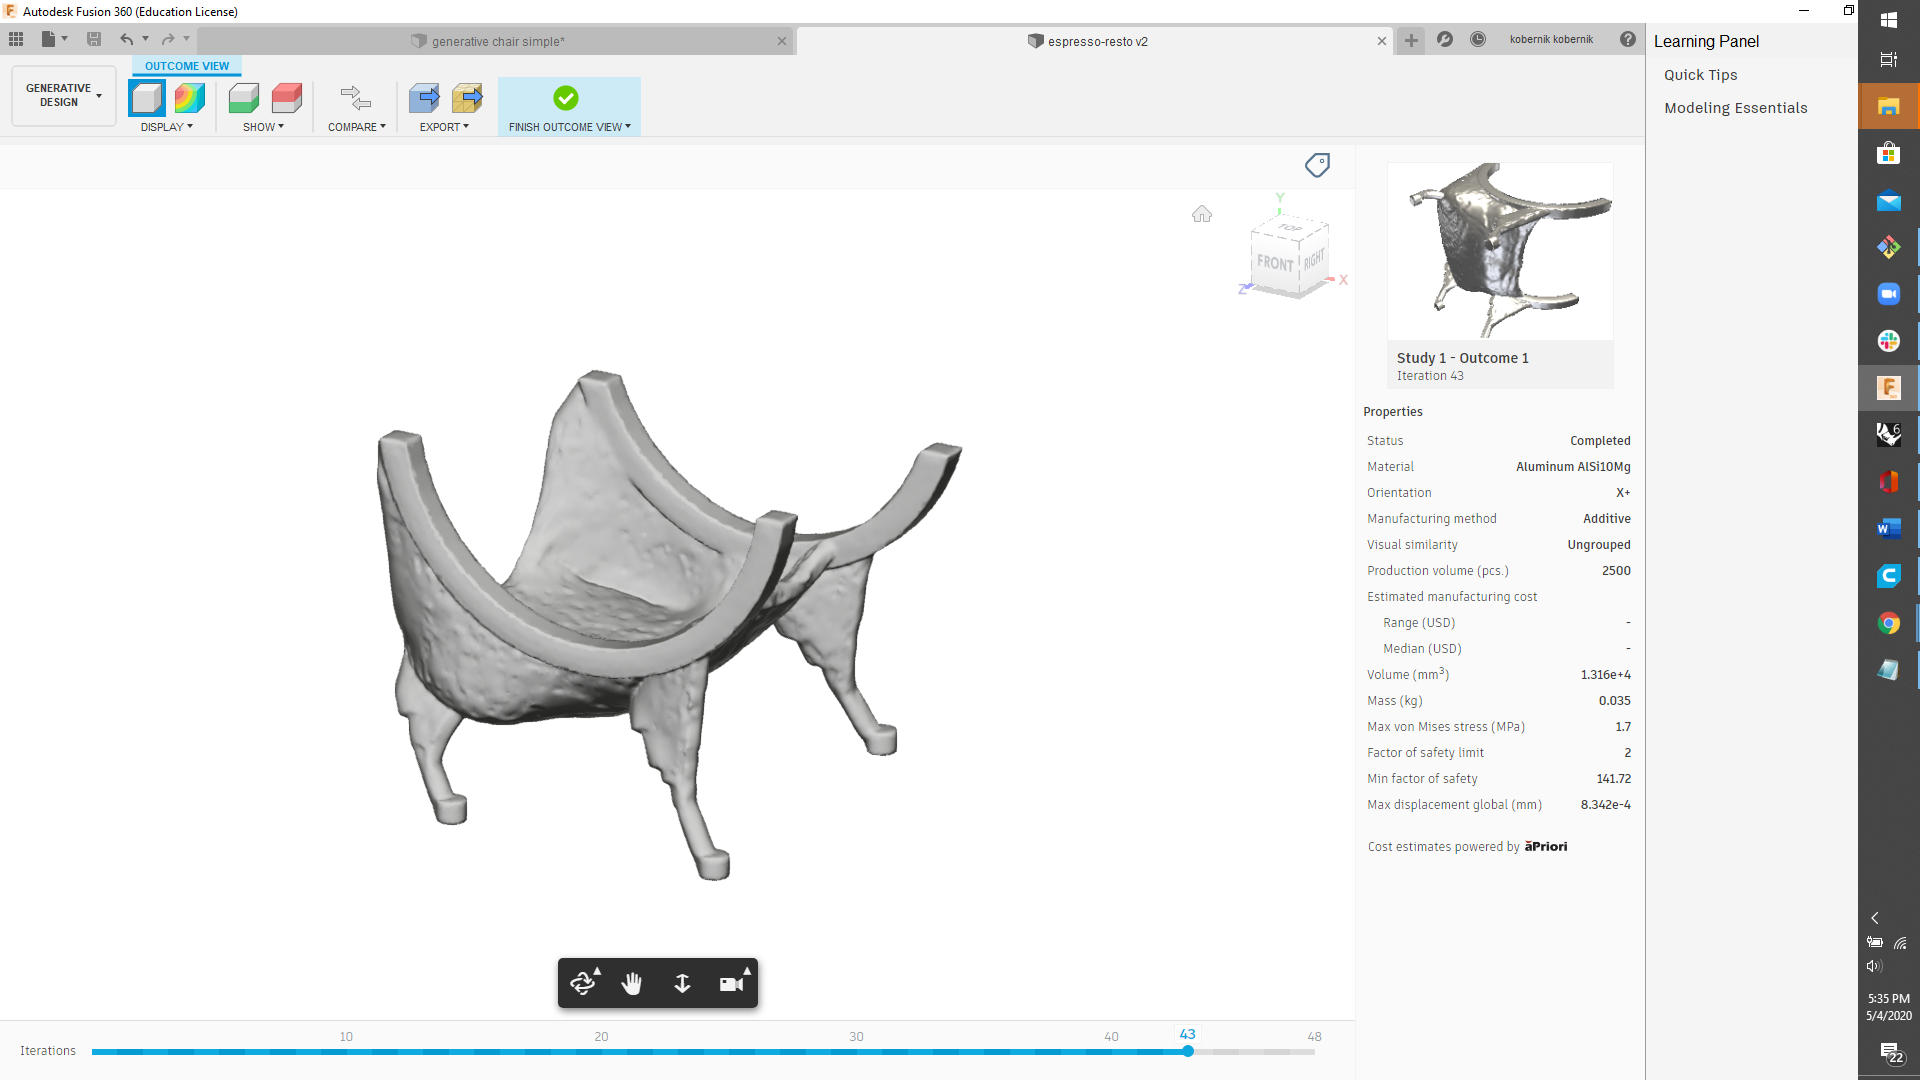Expand the DISPLAY dropdown

(x=167, y=127)
